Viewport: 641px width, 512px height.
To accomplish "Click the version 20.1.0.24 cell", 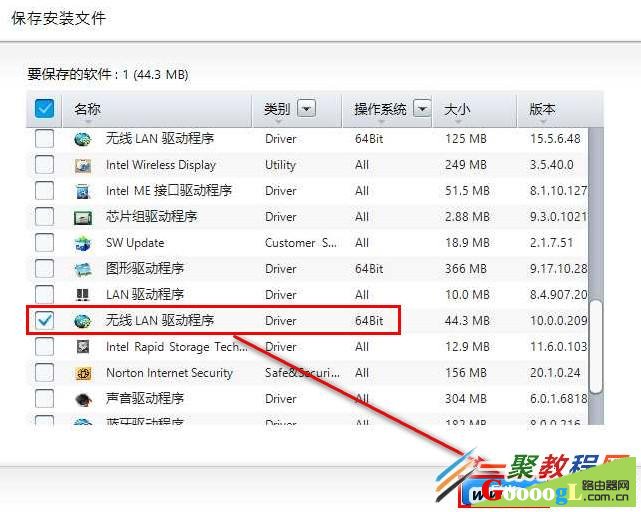I will click(x=555, y=373).
